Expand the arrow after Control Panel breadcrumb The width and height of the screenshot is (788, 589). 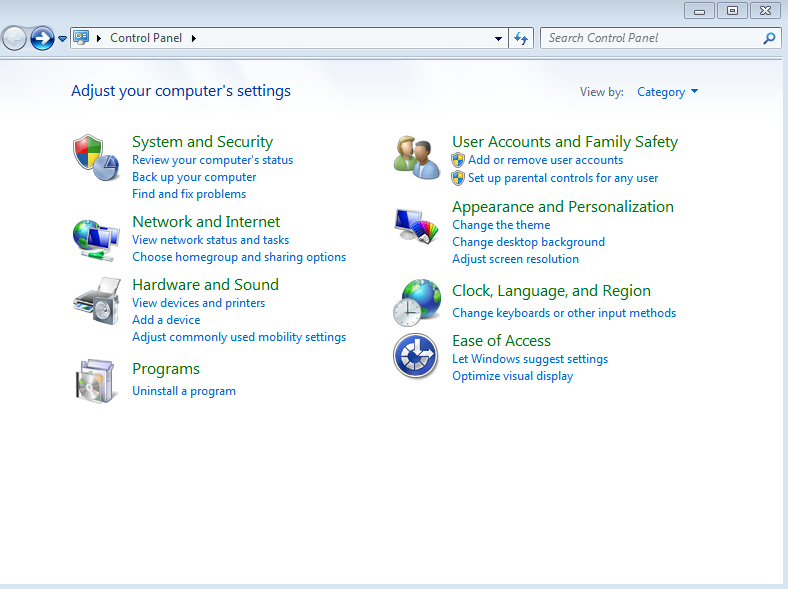coord(194,38)
